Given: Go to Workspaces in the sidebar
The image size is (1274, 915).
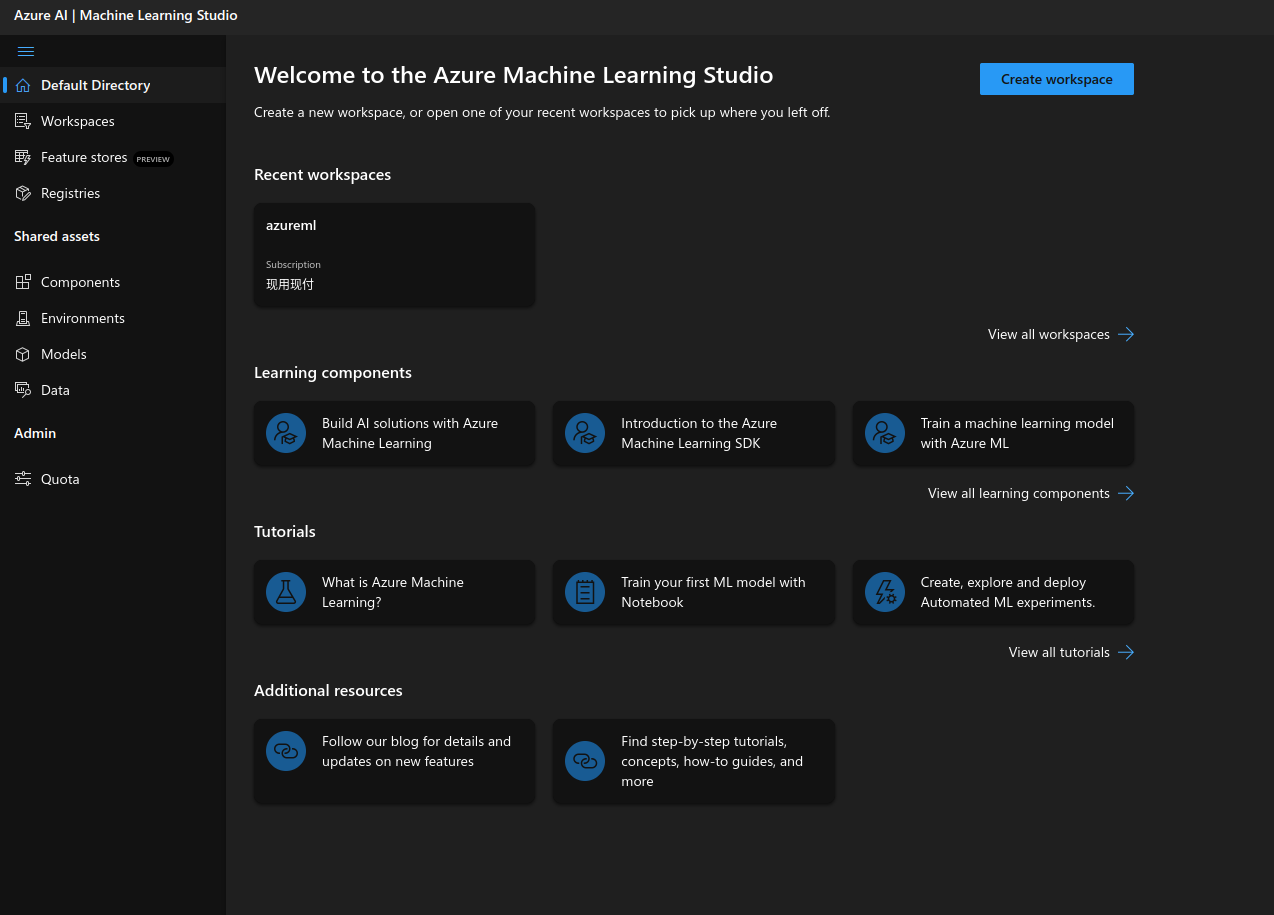Looking at the screenshot, I should tap(113, 121).
